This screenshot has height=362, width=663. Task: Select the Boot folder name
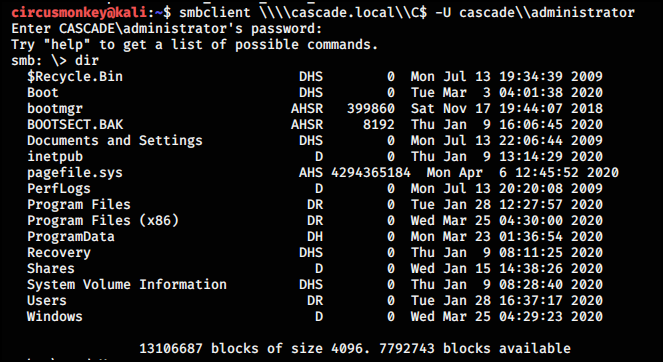[x=43, y=93]
